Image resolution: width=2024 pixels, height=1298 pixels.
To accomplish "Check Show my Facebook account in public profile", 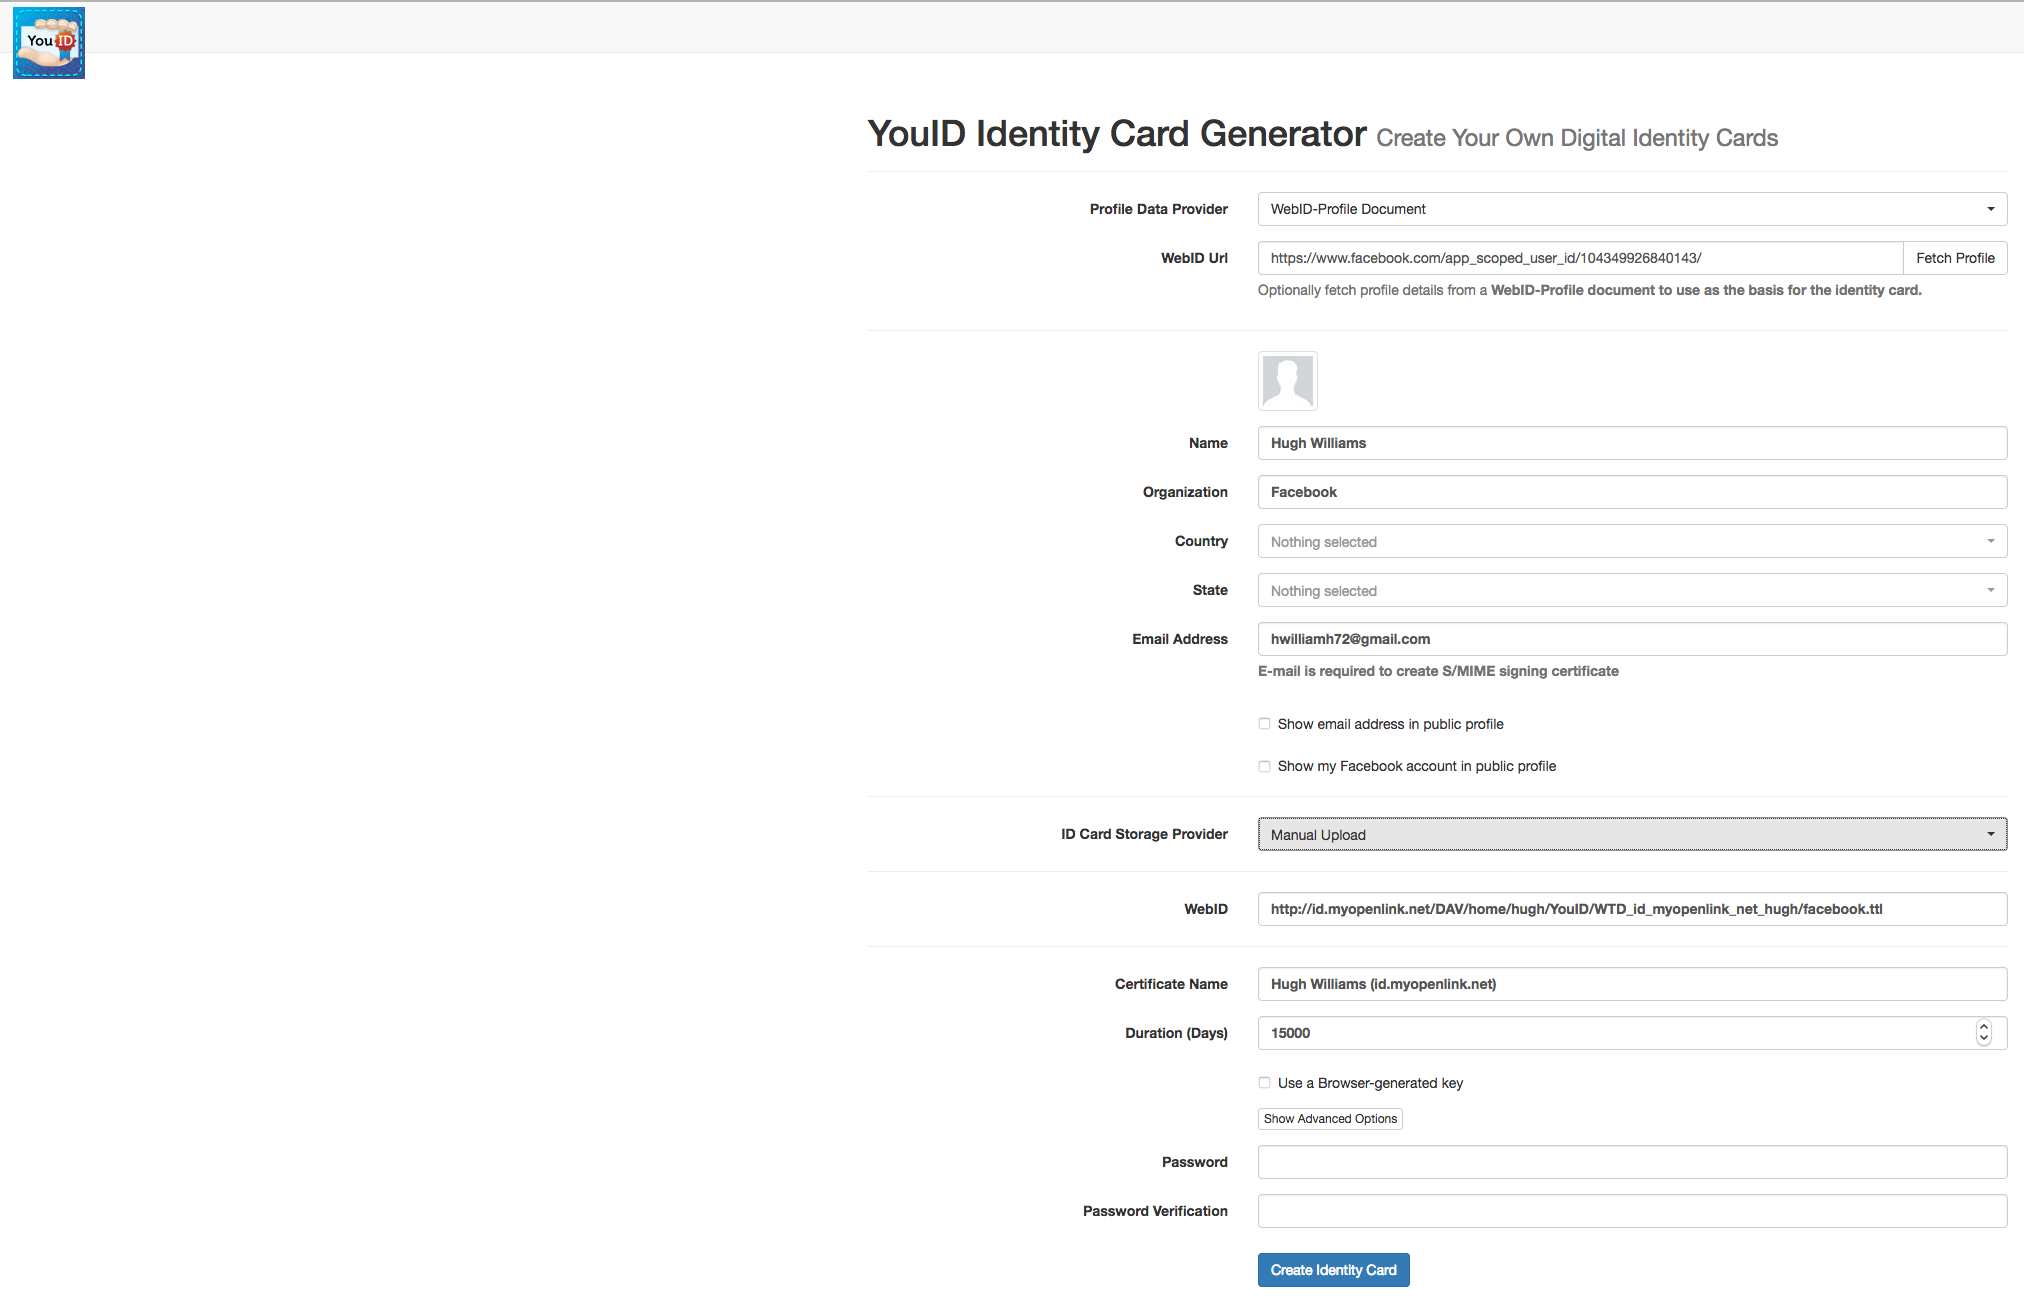I will [1265, 766].
